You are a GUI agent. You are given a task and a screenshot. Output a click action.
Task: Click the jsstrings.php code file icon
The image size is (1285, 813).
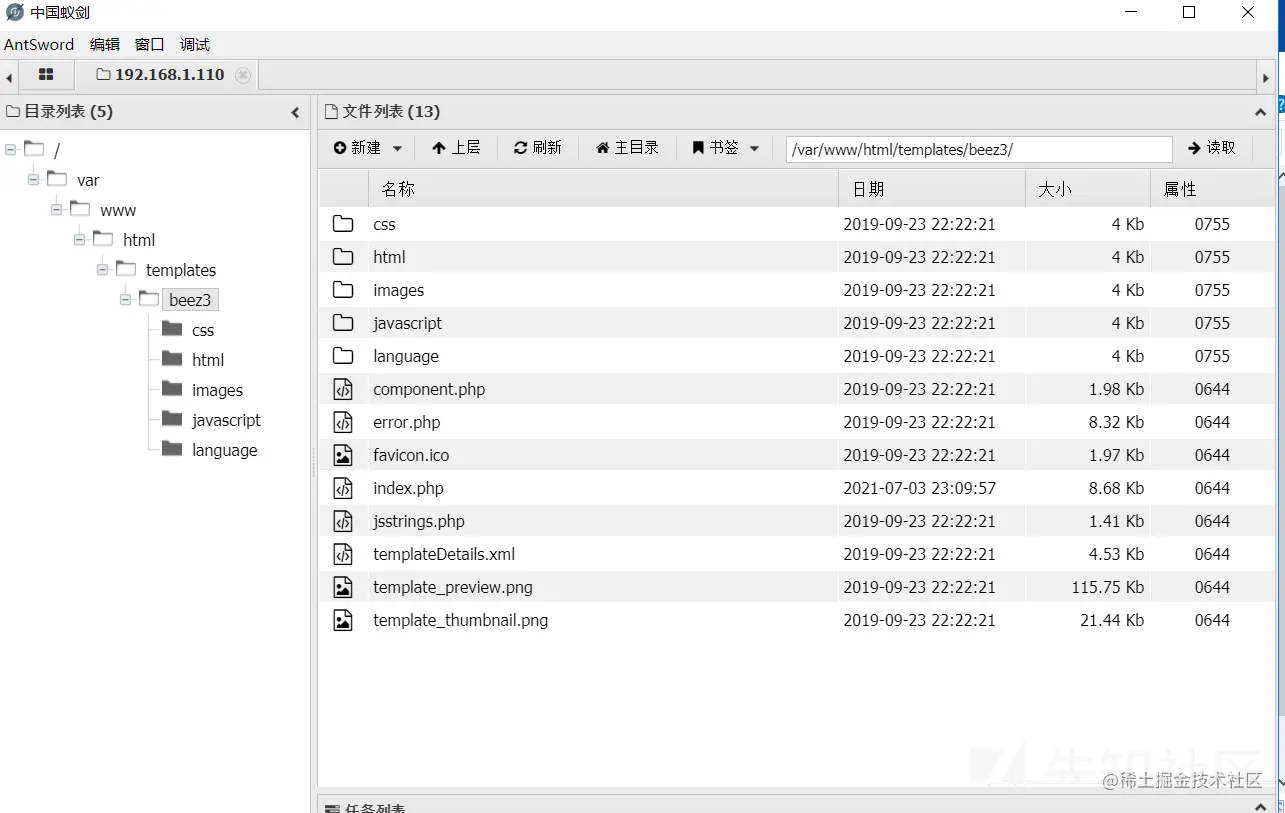[x=343, y=521]
